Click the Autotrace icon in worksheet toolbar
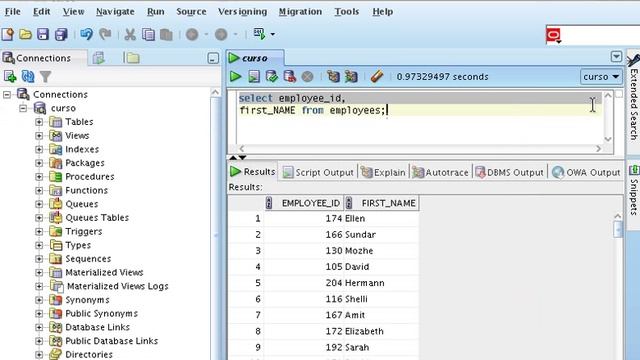The height and width of the screenshot is (360, 640). tap(351, 76)
